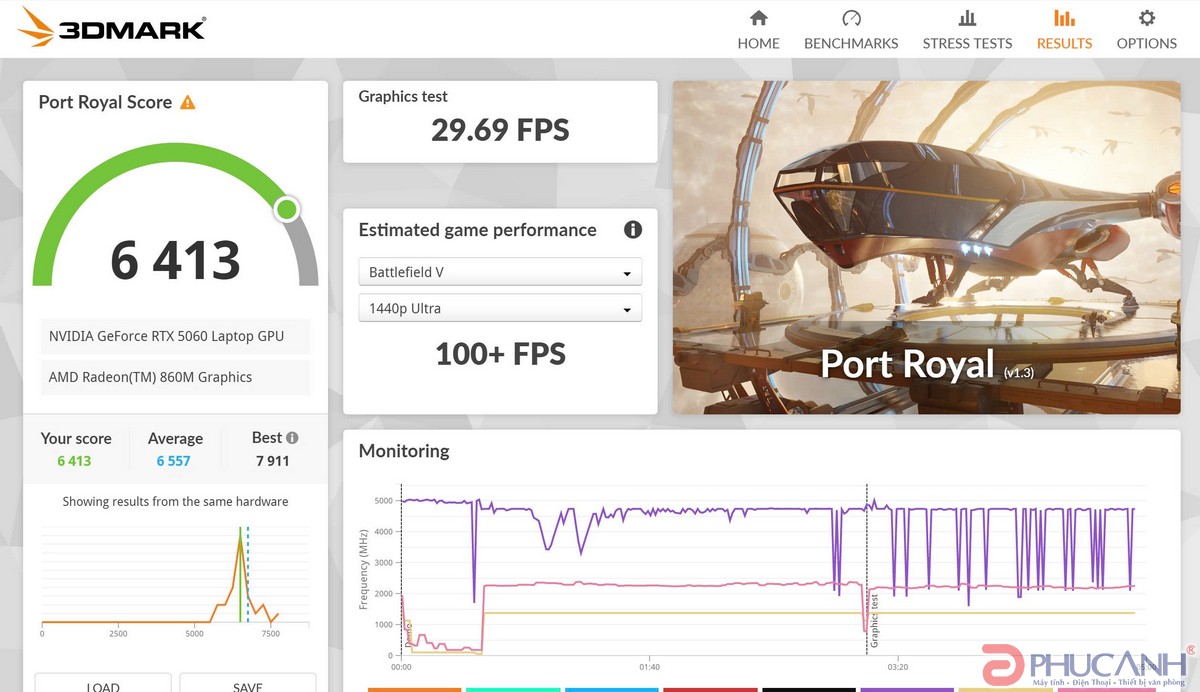Open the Estimated game performance info icon
The width and height of the screenshot is (1200, 692).
click(x=632, y=229)
